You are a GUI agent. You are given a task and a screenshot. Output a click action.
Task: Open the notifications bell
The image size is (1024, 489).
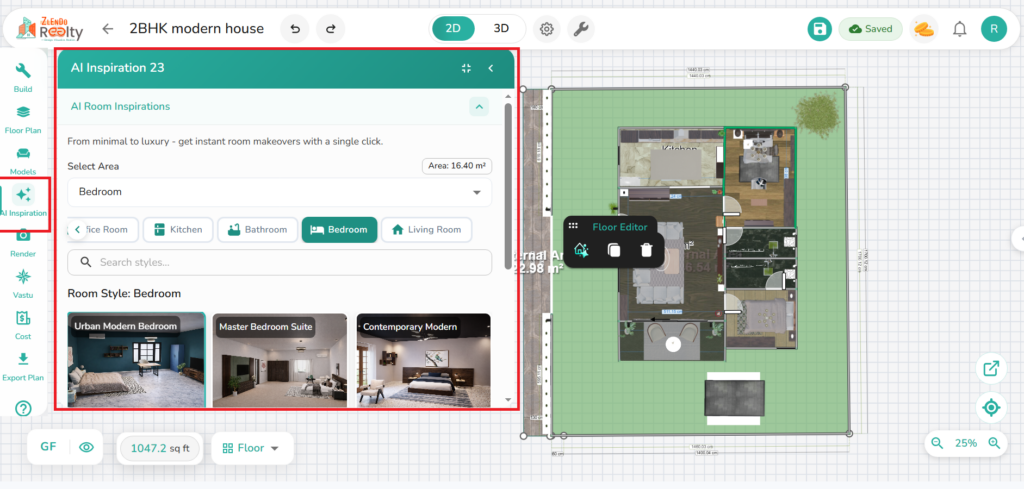pyautogui.click(x=960, y=29)
